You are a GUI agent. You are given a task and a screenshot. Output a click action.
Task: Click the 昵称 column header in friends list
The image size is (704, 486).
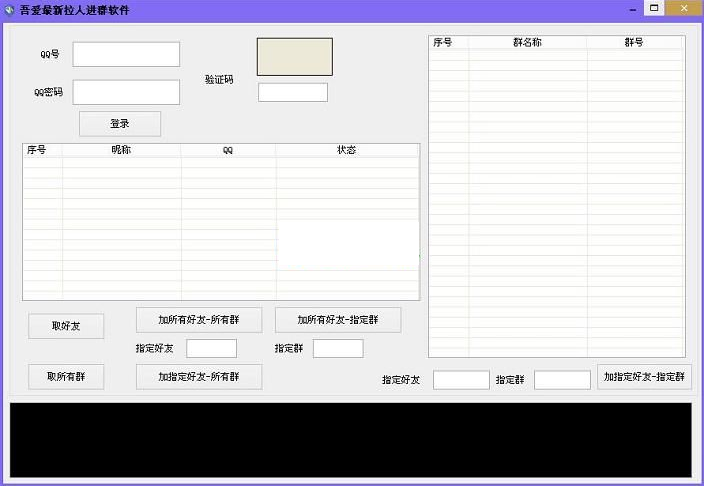[121, 150]
